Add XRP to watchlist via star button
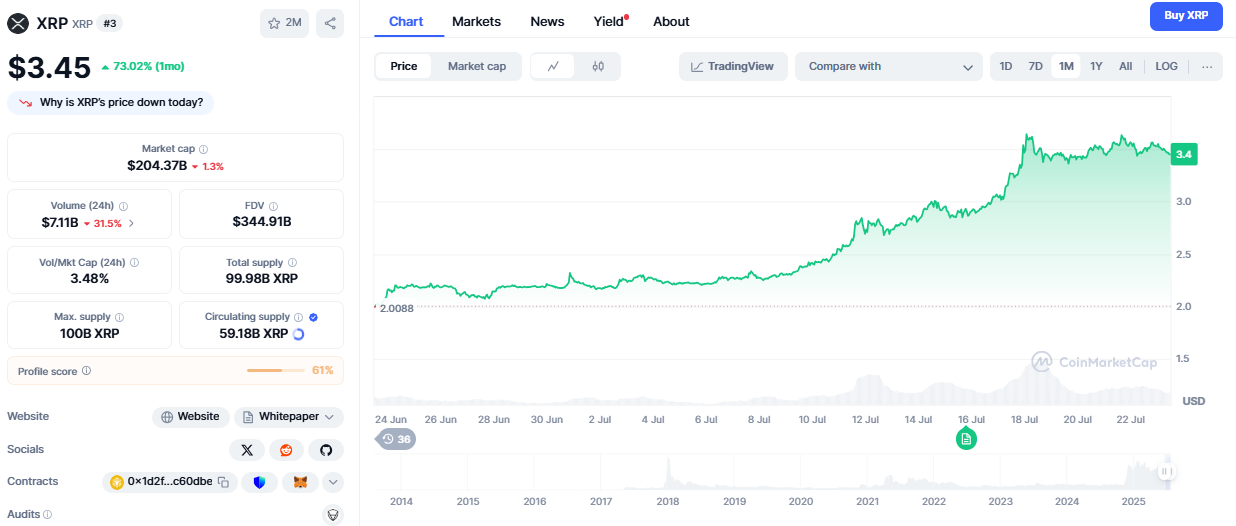Viewport: 1236px width, 526px height. (x=284, y=23)
